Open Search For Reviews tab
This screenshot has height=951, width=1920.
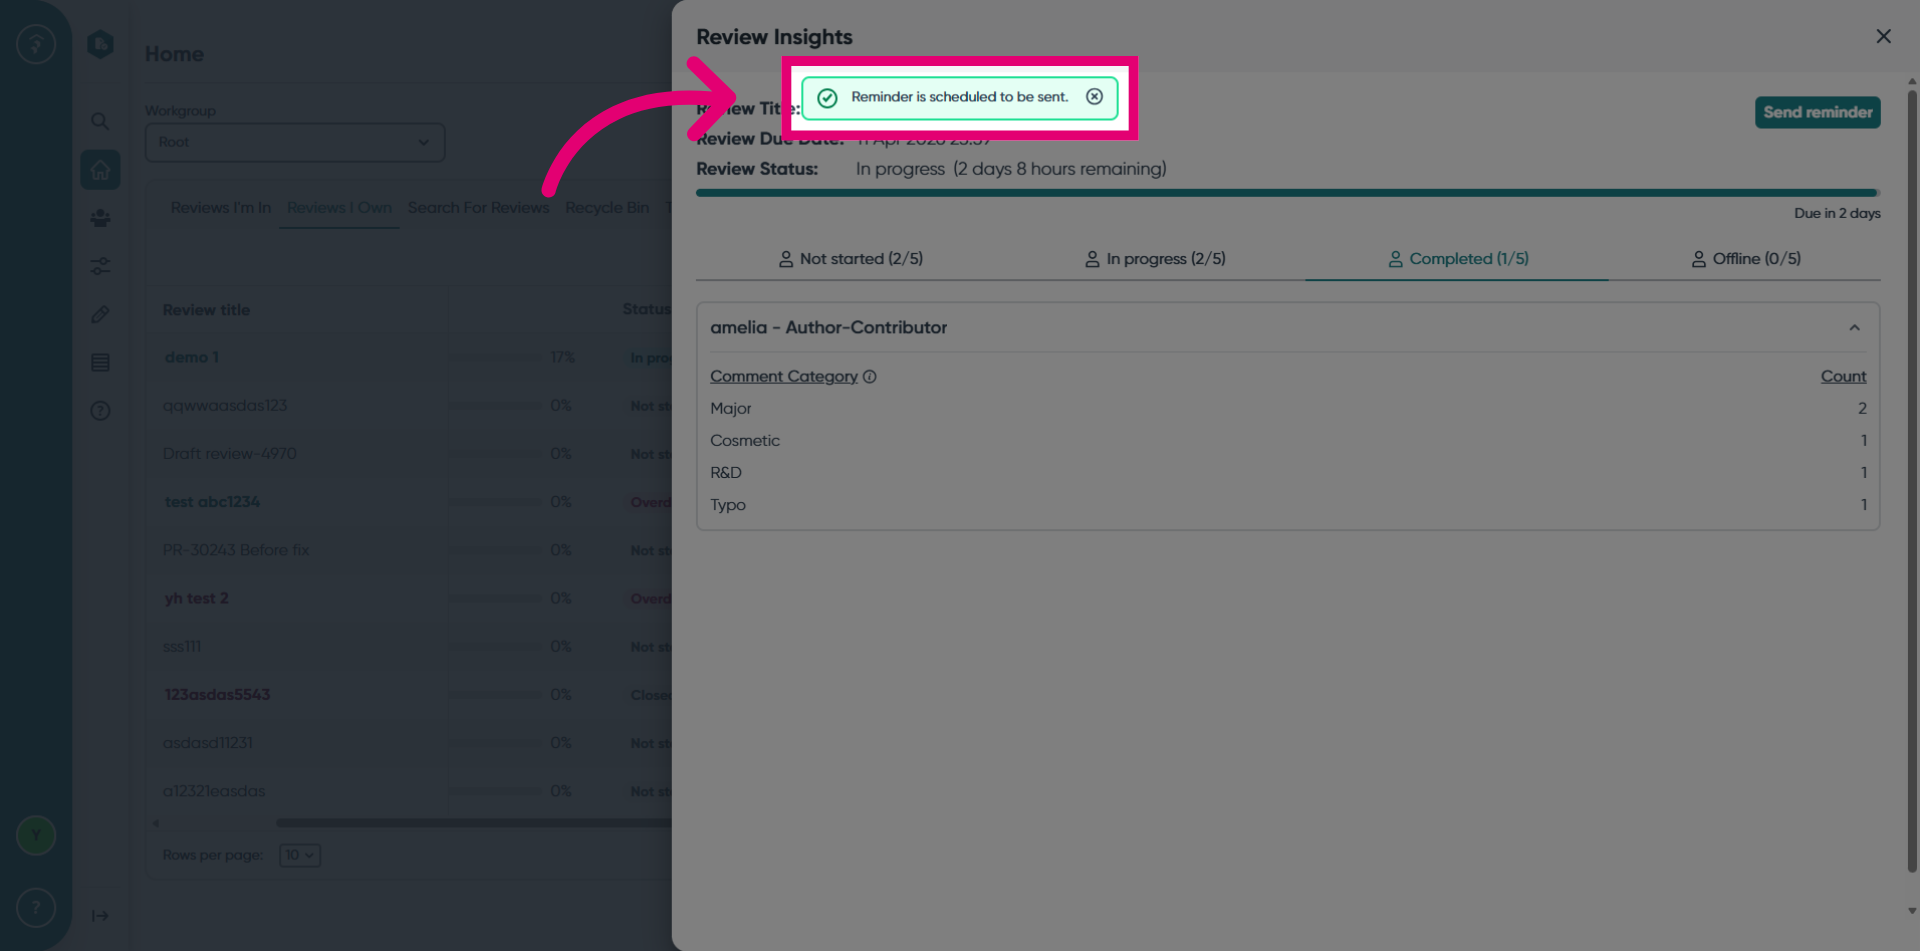[478, 208]
